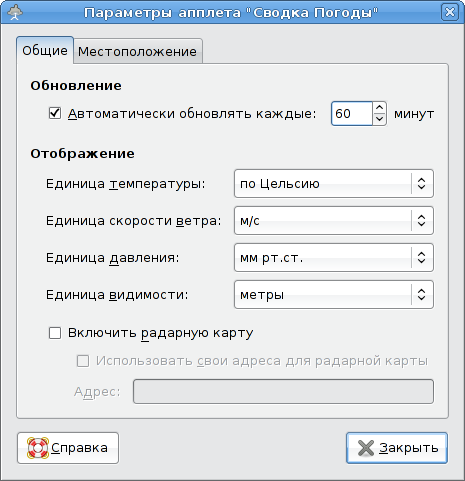Viewport: 465px width, 481px height.
Task: Open the Единица давления dropdown
Action: pos(334,258)
